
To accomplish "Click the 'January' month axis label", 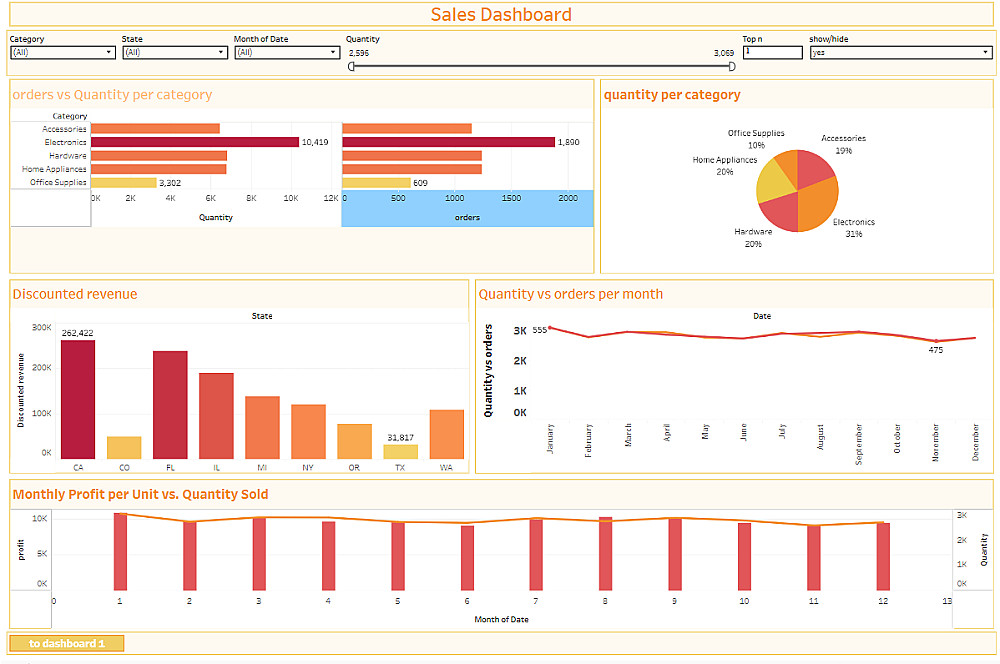I will [x=550, y=438].
